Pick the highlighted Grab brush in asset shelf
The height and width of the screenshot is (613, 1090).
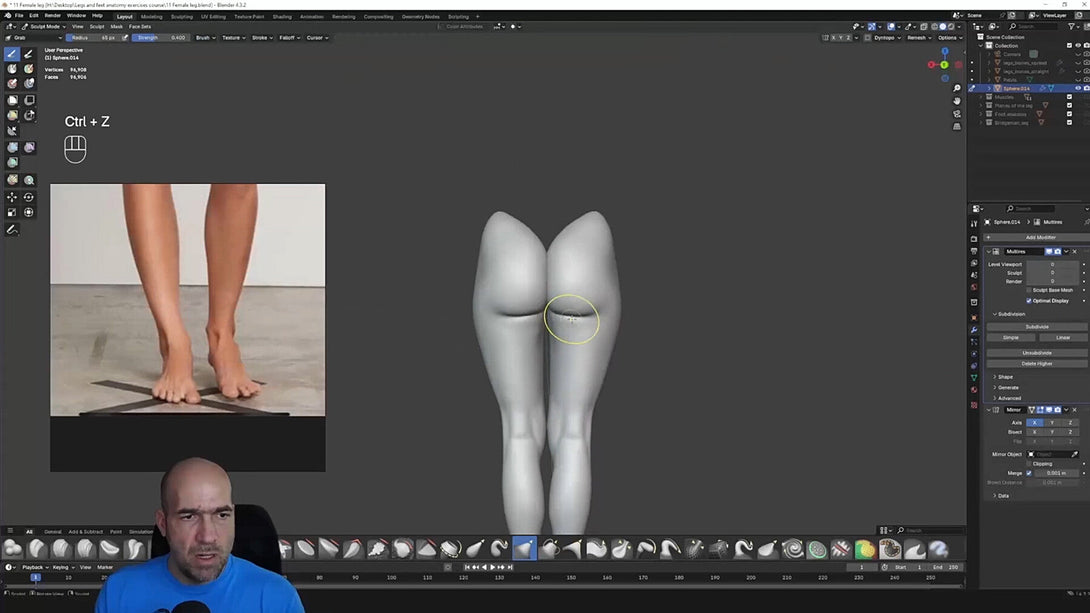click(524, 549)
